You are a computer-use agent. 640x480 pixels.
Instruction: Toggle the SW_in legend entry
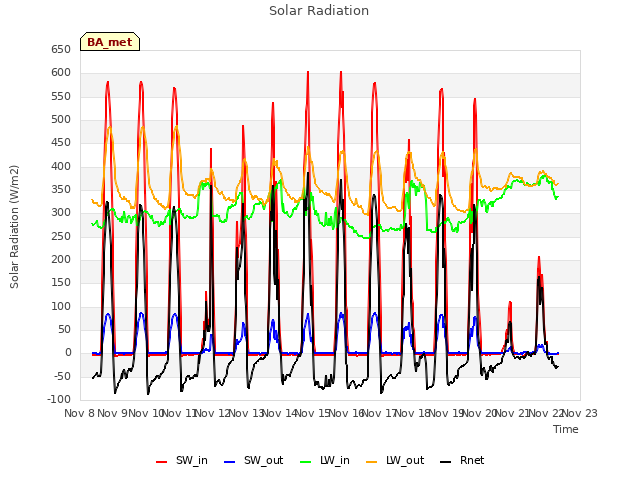pos(182,460)
